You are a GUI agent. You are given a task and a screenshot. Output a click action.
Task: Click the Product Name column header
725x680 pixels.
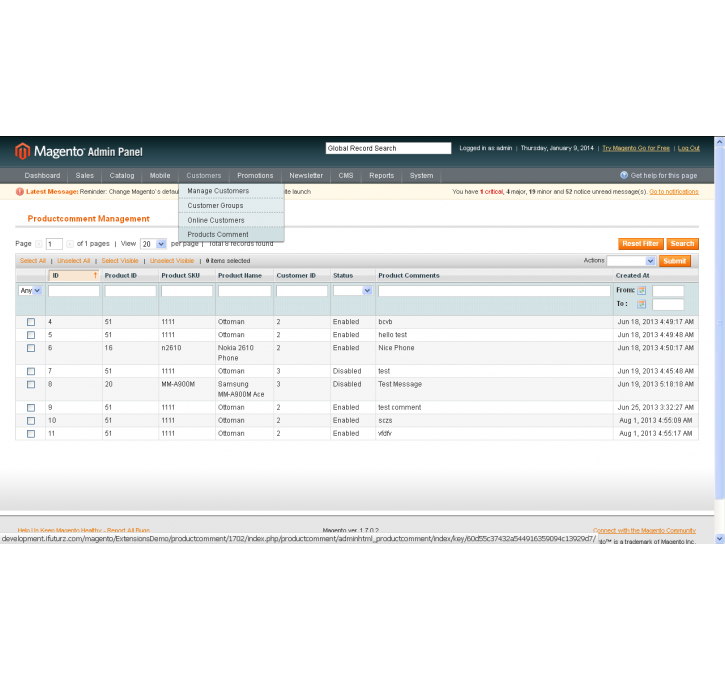(x=240, y=276)
